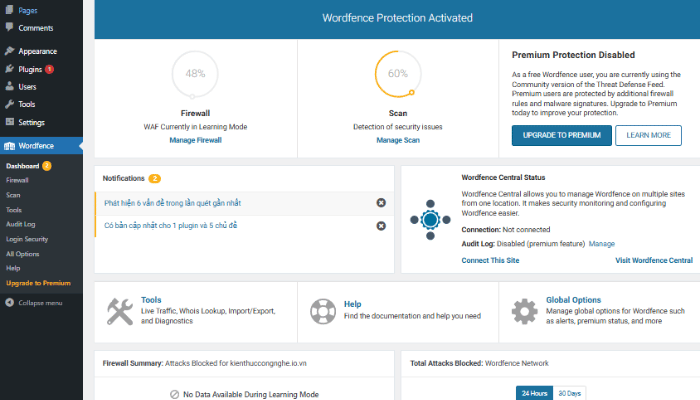The height and width of the screenshot is (400, 700).
Task: Click 'Connection: Not connected' status text
Action: click(506, 229)
